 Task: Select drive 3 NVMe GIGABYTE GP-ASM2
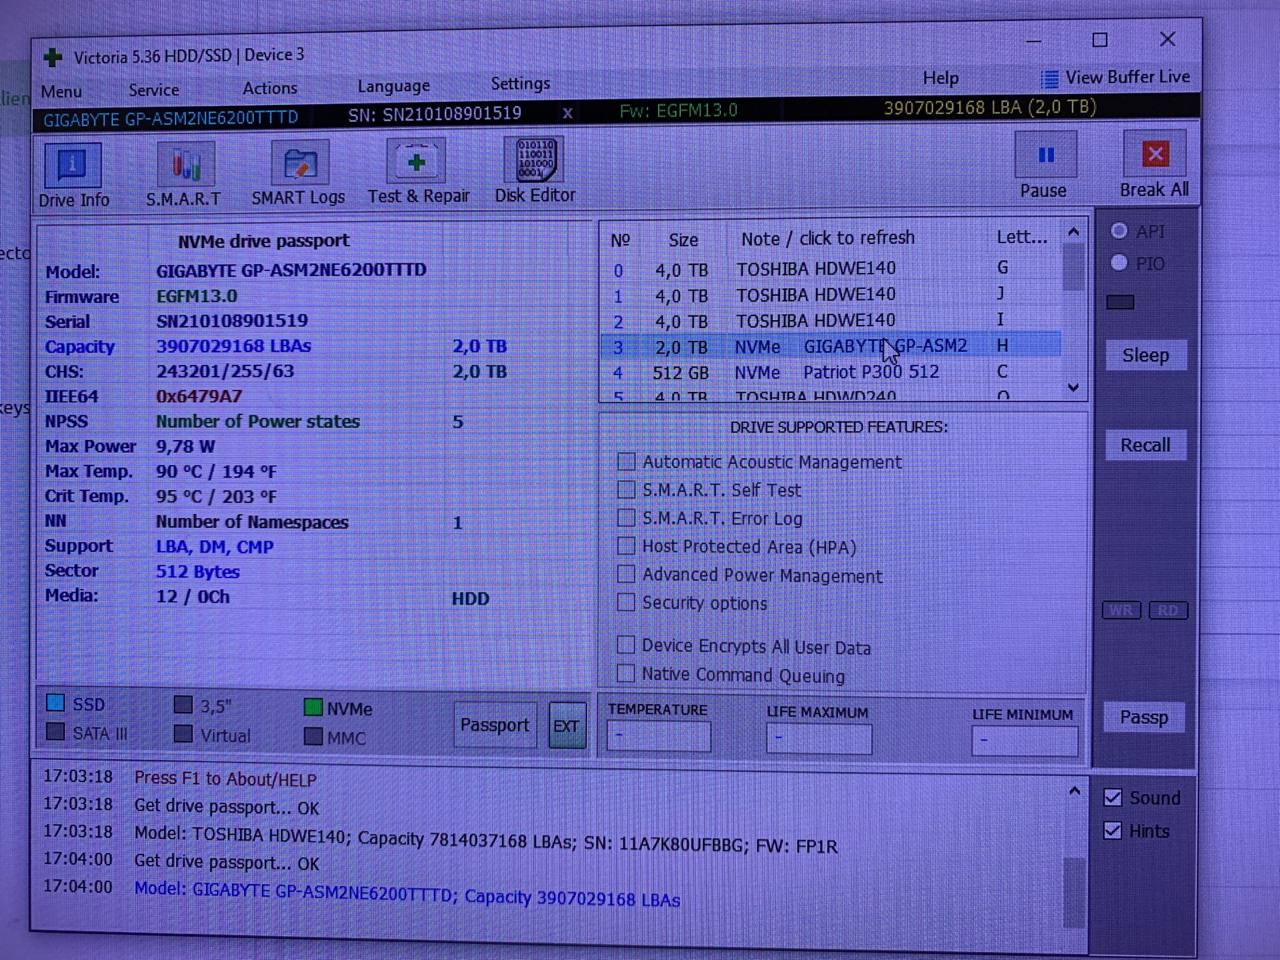click(830, 346)
